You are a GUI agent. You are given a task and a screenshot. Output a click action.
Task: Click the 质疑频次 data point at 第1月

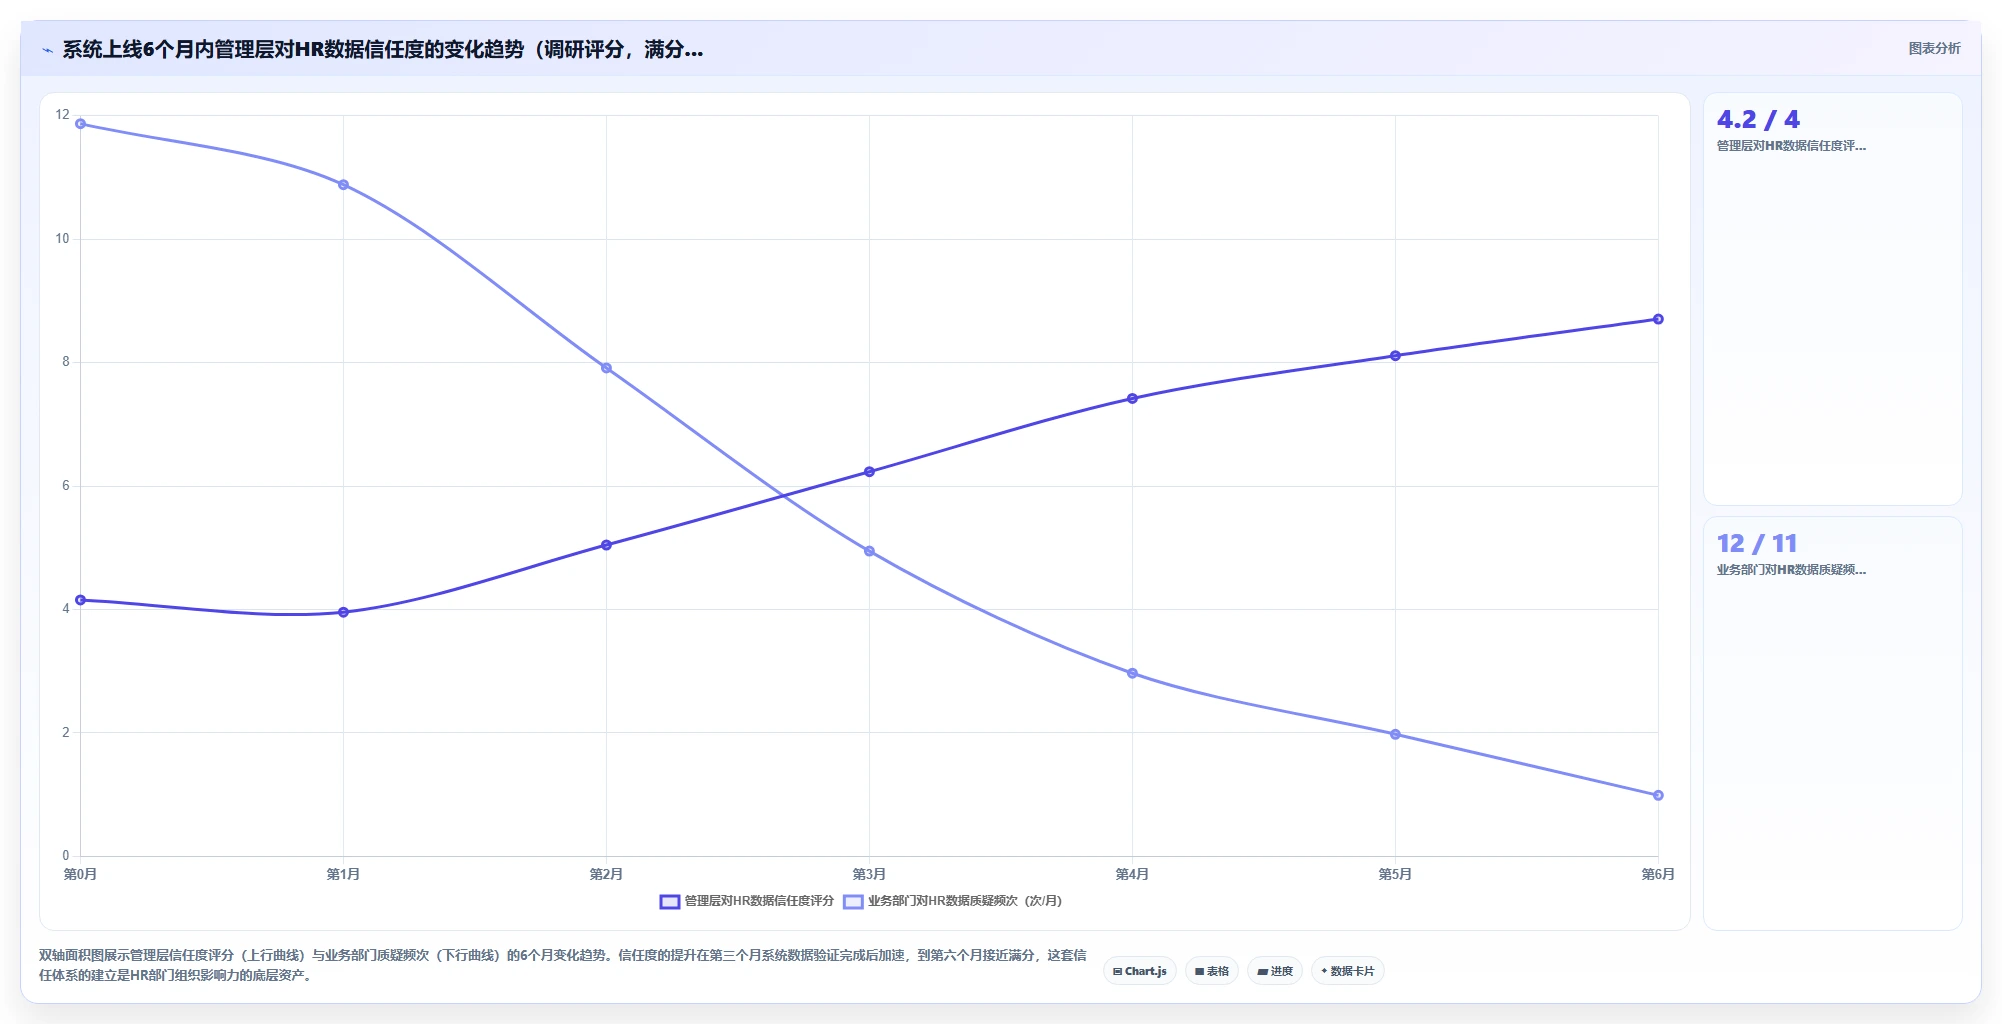[x=343, y=185]
